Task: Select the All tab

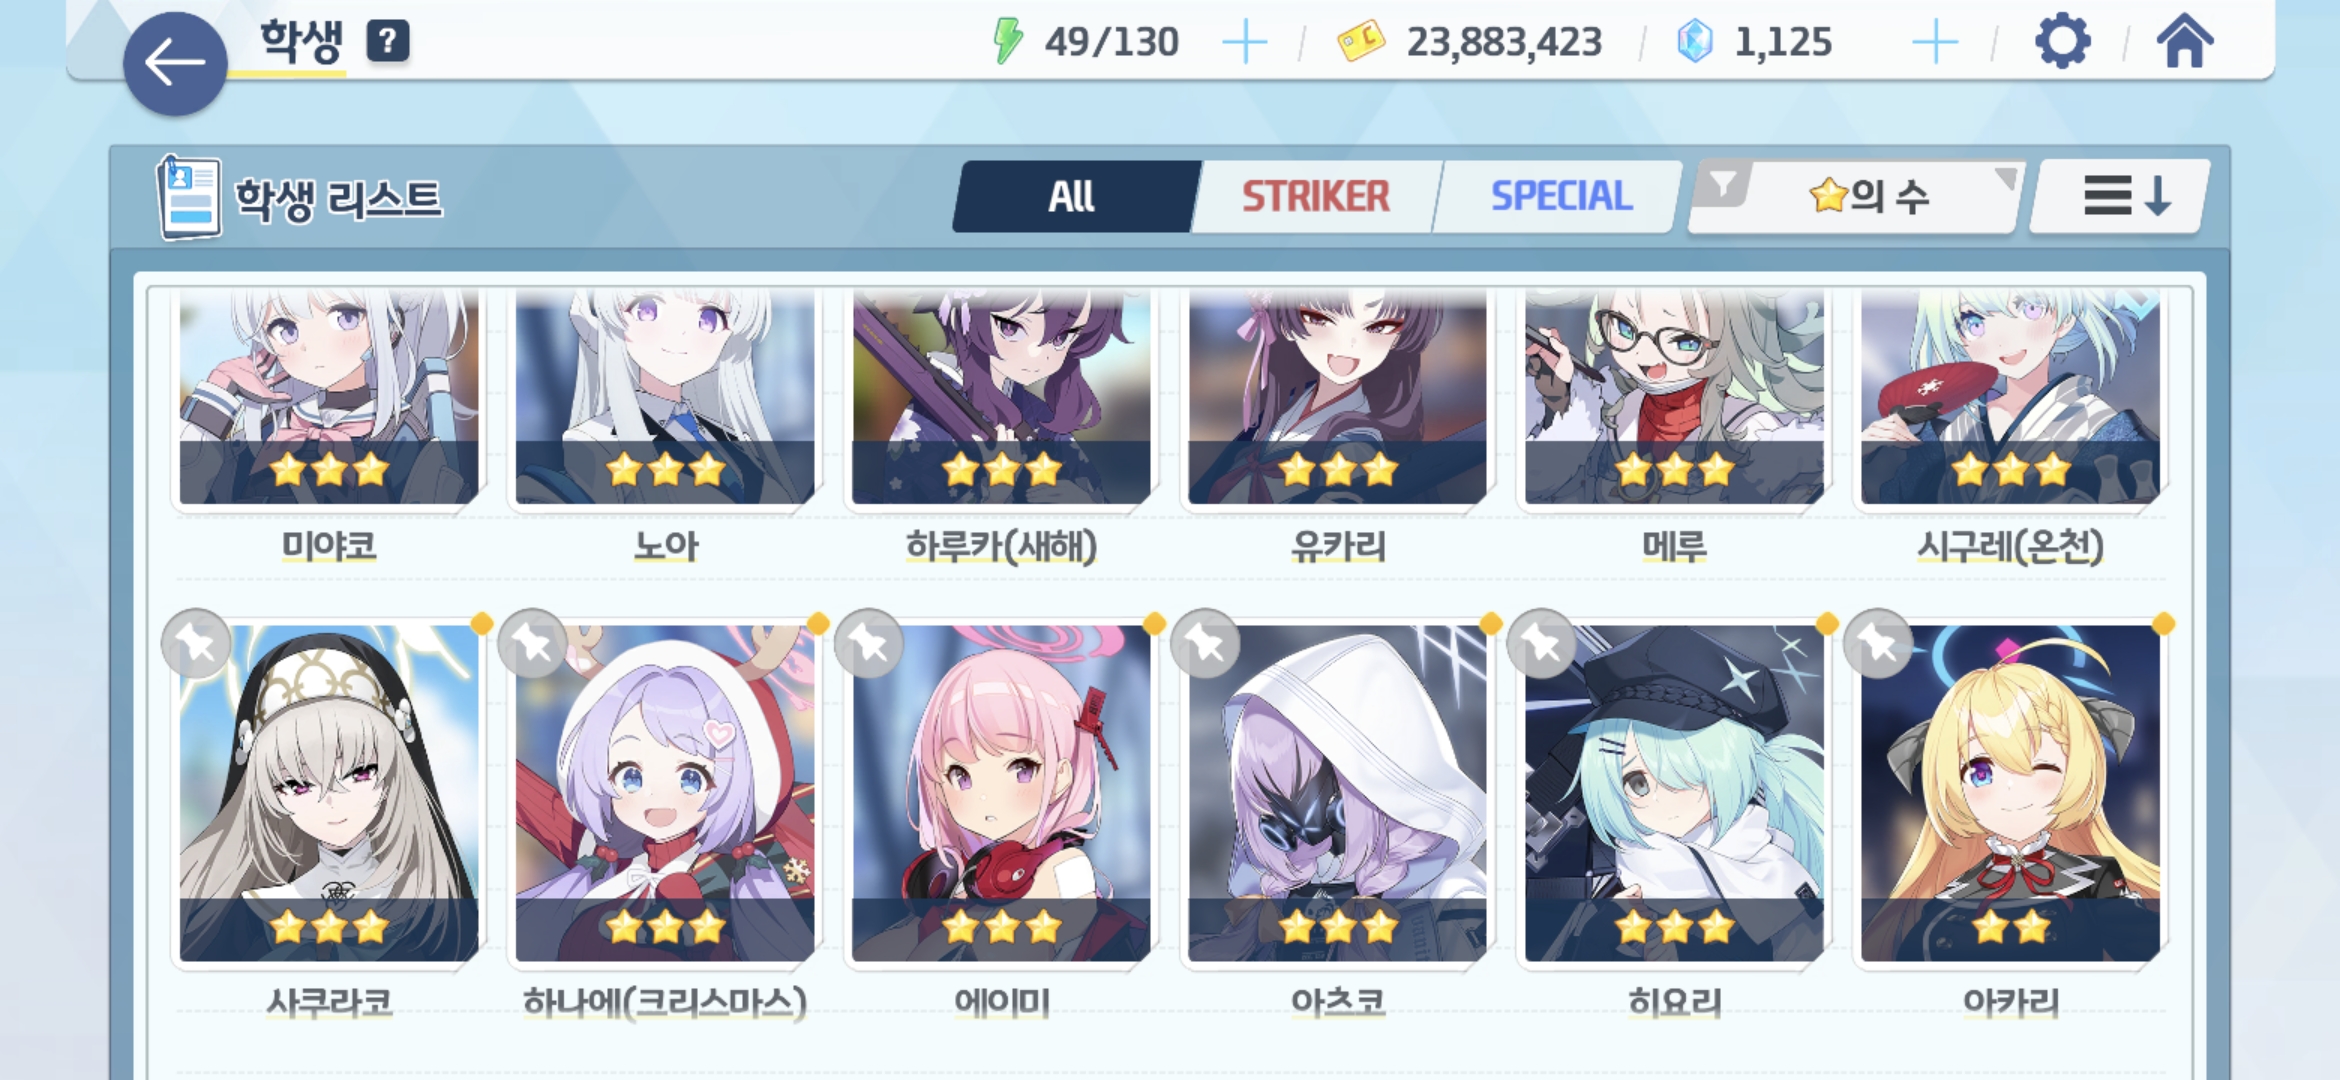Action: point(1072,196)
